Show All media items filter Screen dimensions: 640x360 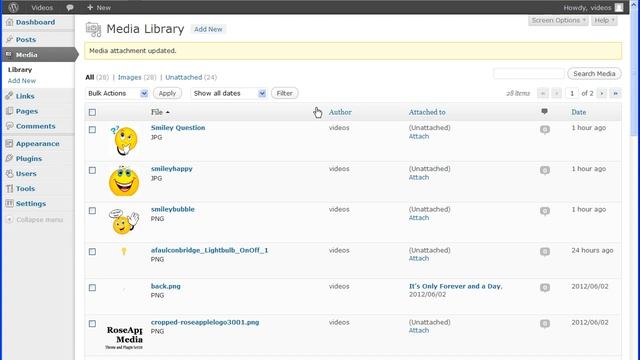click(90, 77)
